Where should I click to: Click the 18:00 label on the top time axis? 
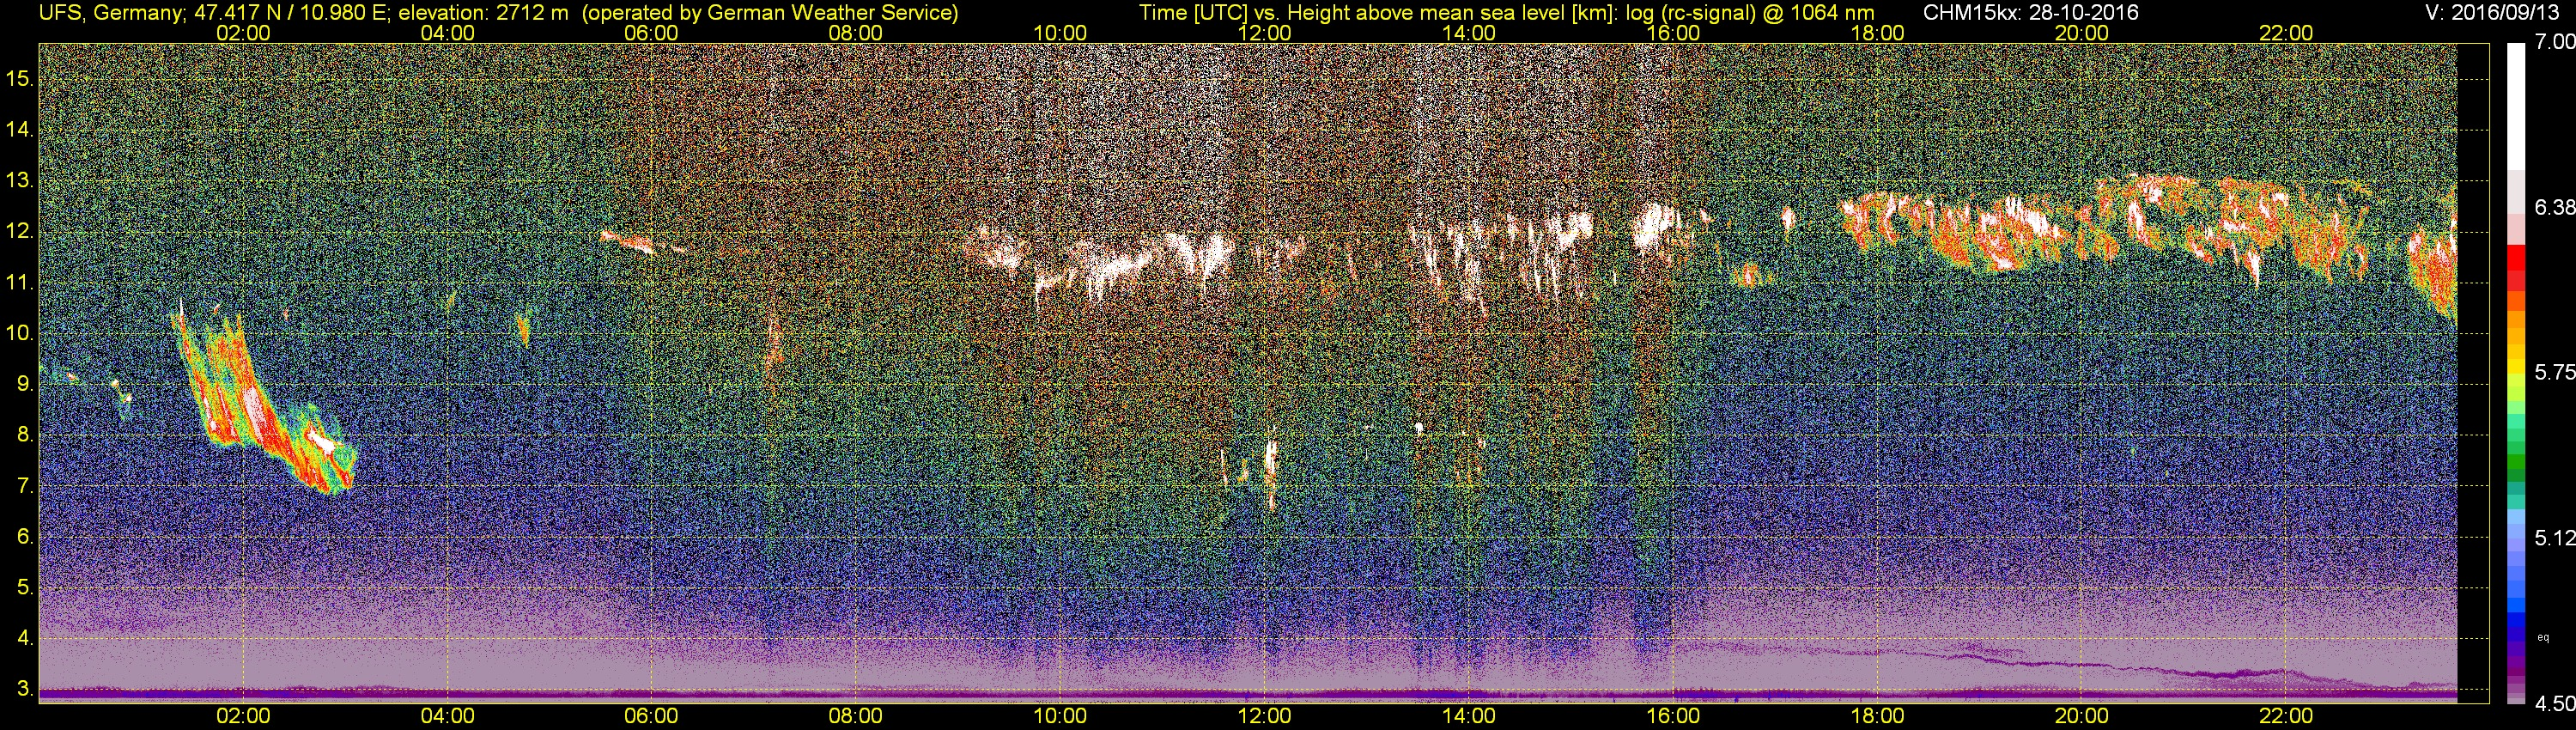[1878, 33]
